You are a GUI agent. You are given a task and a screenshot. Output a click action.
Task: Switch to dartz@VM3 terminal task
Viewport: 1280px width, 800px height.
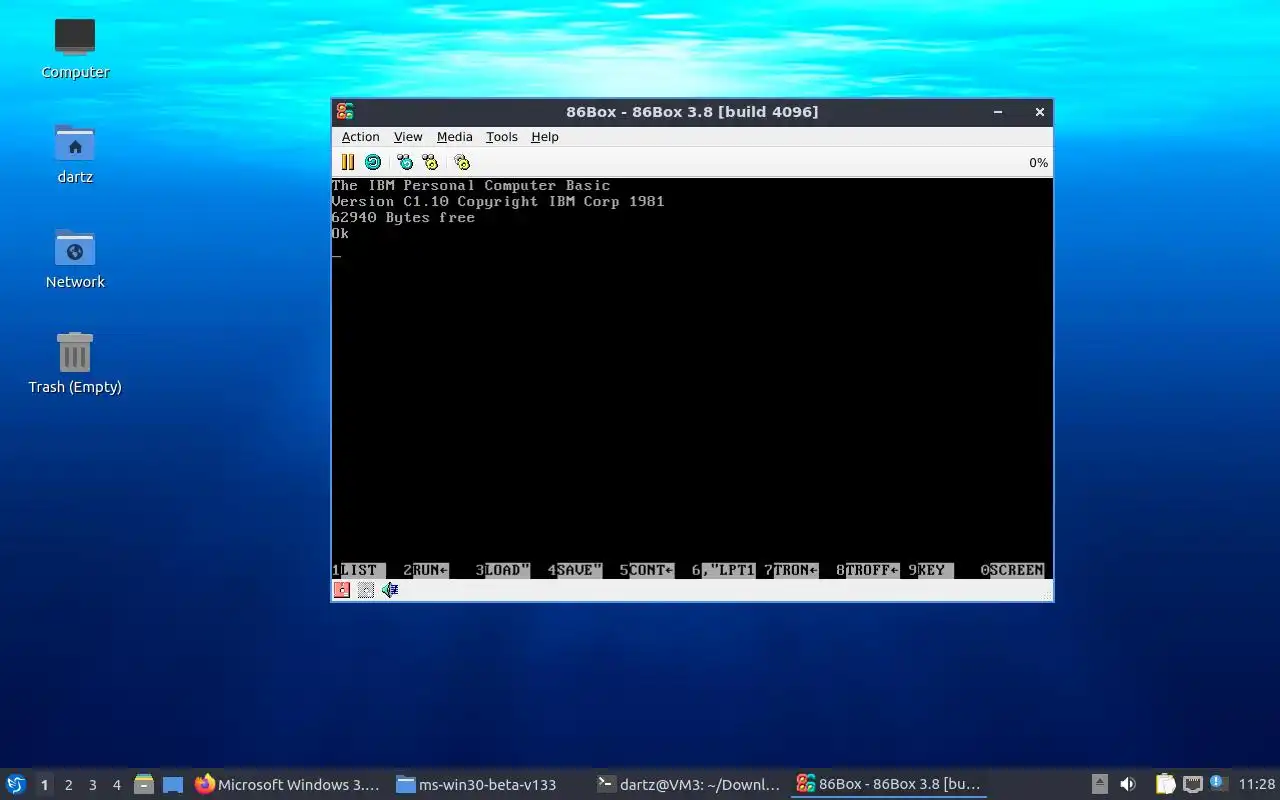pyautogui.click(x=688, y=785)
